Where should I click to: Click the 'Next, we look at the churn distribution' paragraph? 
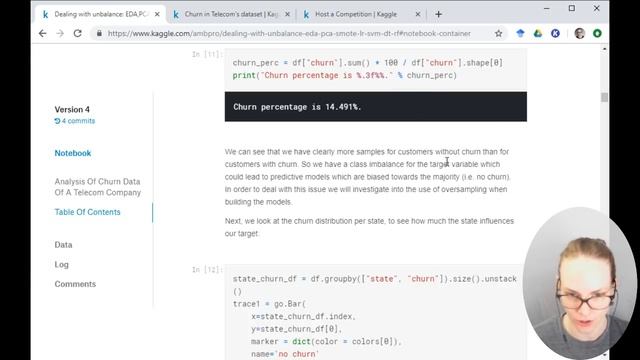369,227
